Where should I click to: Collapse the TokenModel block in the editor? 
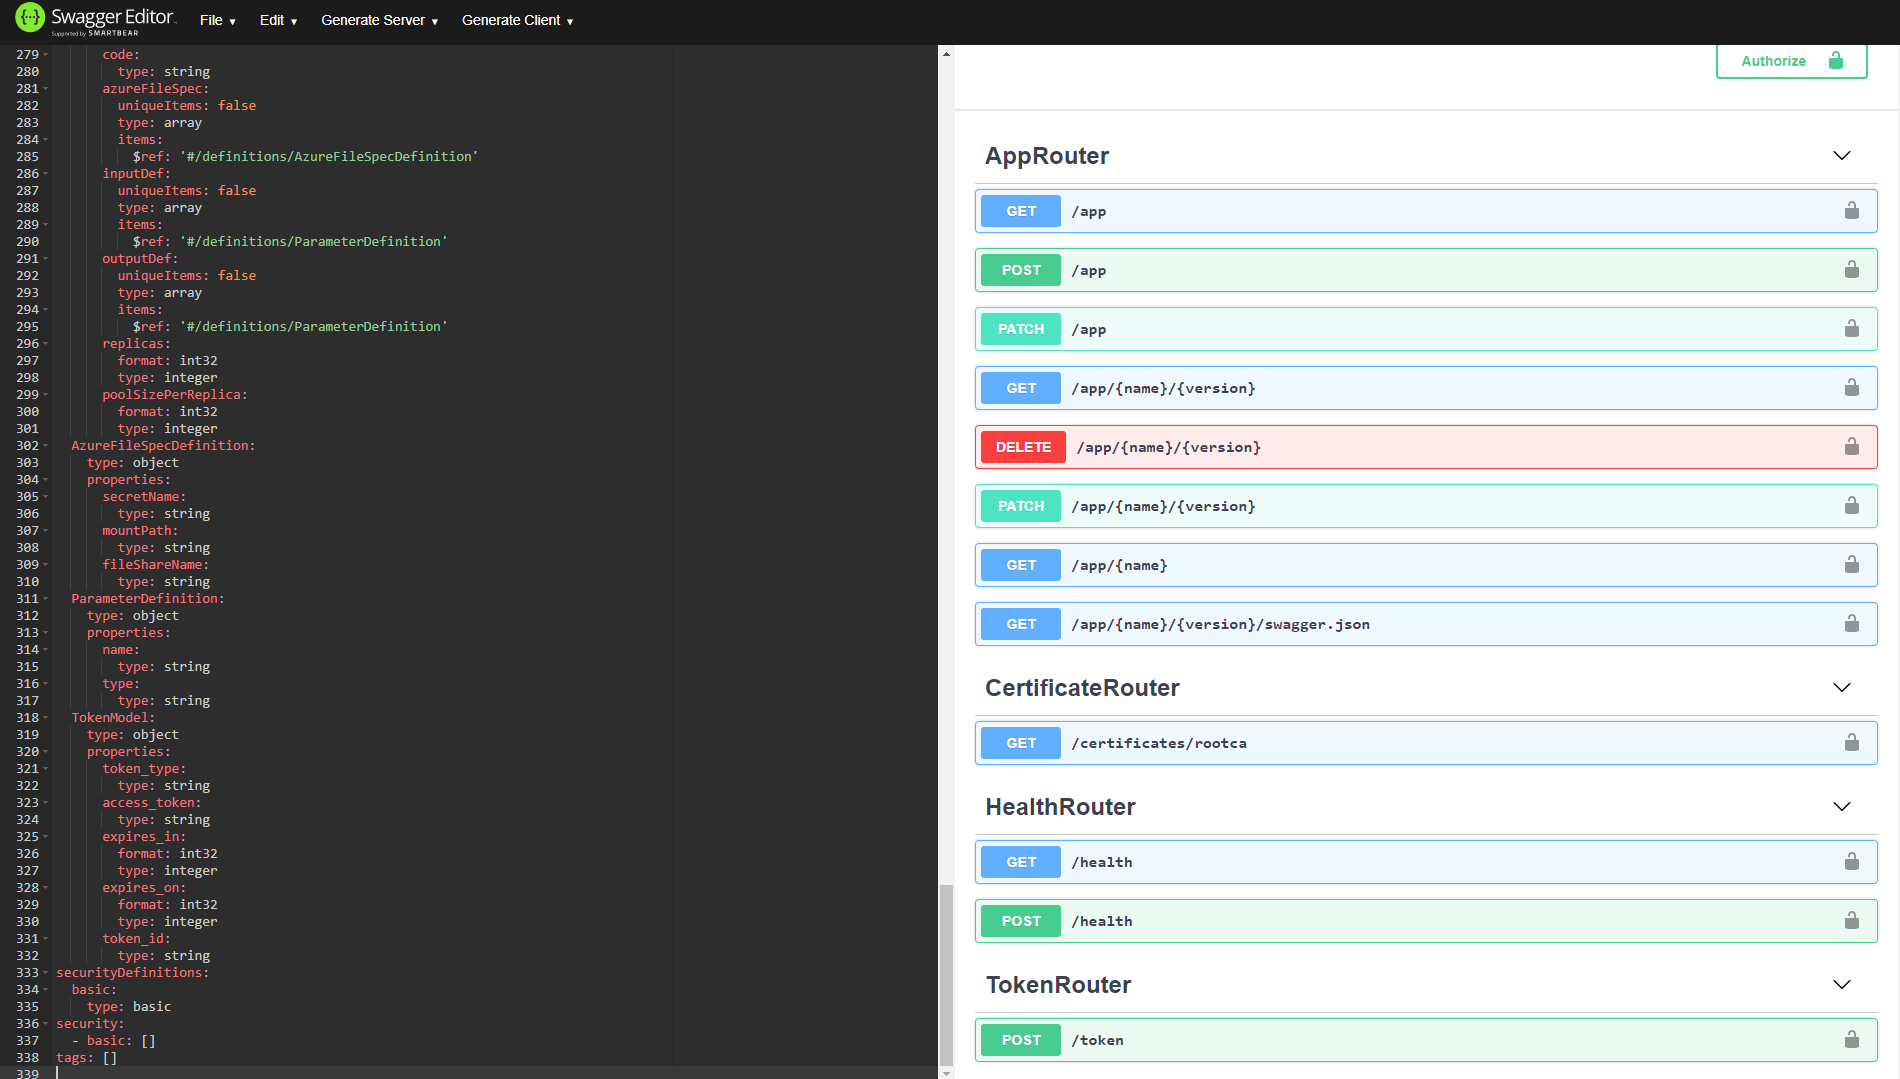click(x=45, y=718)
